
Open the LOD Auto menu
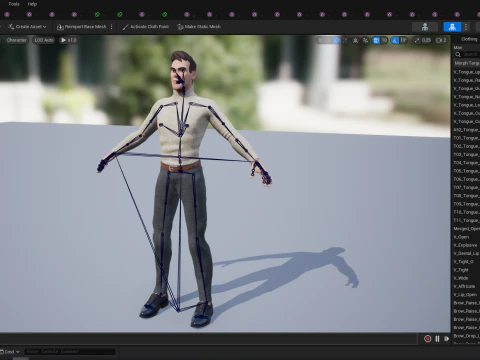(x=44, y=40)
